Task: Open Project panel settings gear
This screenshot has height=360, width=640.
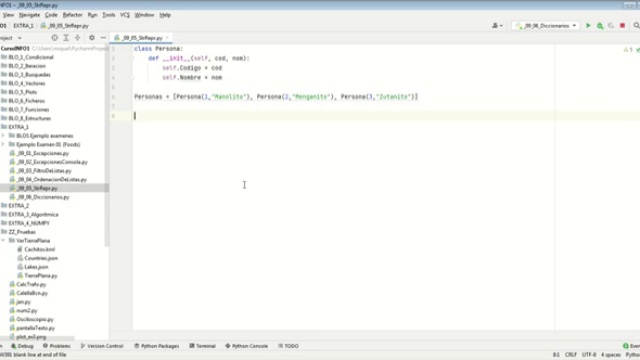Action: pyautogui.click(x=91, y=38)
